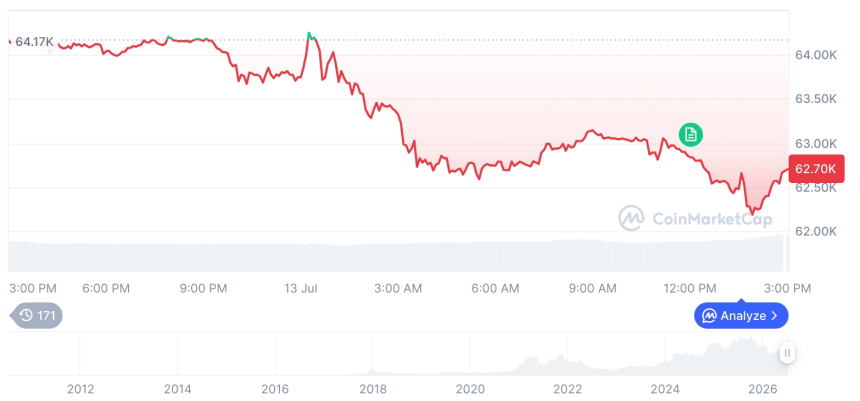This screenshot has width=860, height=401.
Task: Select 2018 on the overview timeline
Action: pos(372,389)
